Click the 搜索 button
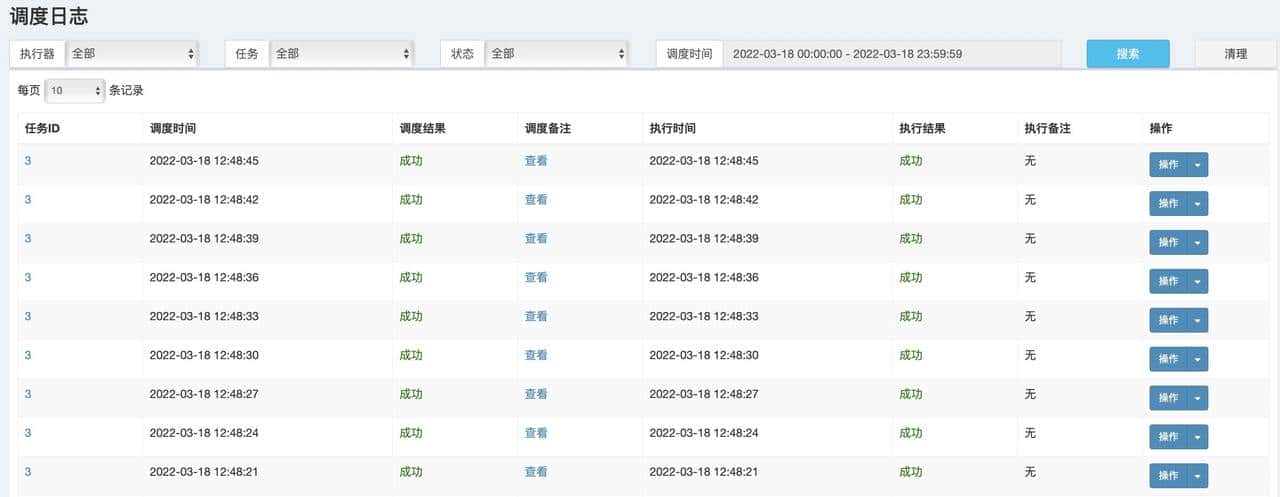Image resolution: width=1280 pixels, height=497 pixels. click(1128, 54)
